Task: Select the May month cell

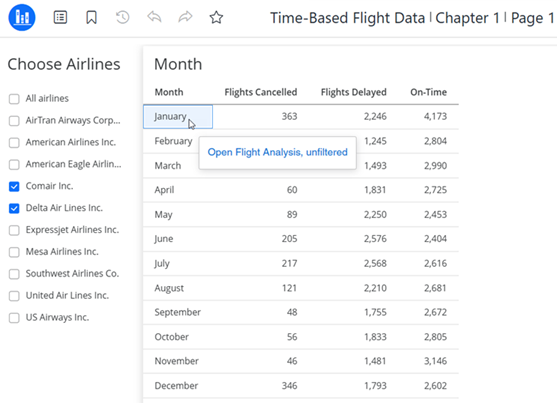Action: click(x=163, y=214)
